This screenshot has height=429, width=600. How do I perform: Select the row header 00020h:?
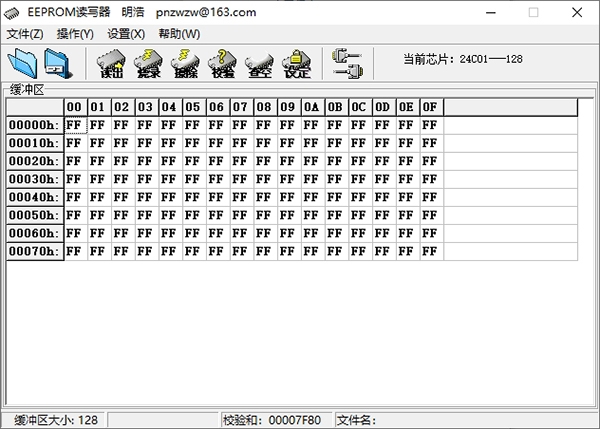pos(35,161)
